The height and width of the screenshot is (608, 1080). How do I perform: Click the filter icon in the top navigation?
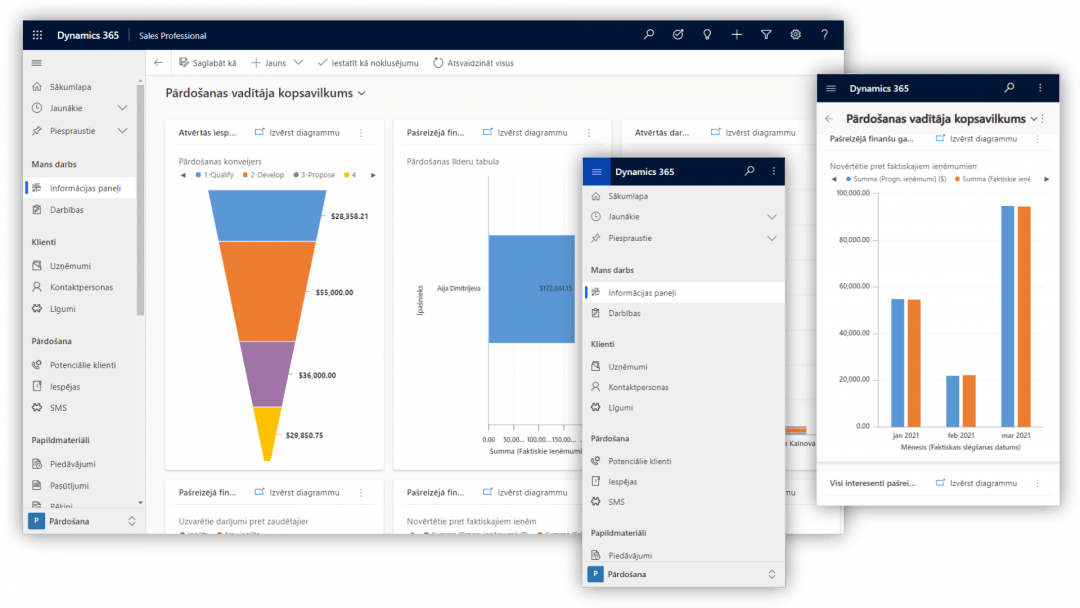(x=766, y=34)
